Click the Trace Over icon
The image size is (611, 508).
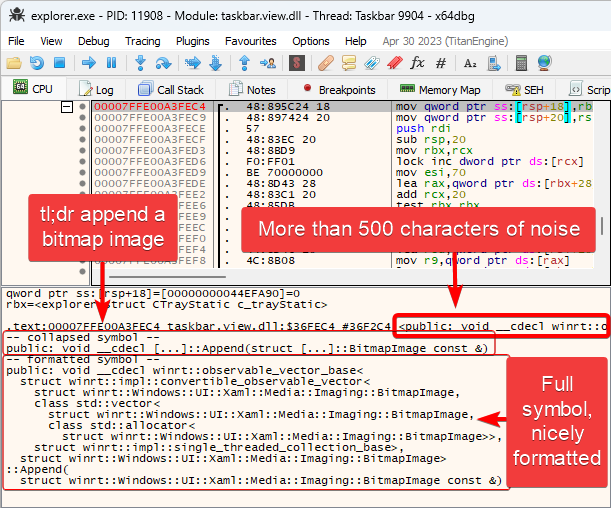coord(215,63)
